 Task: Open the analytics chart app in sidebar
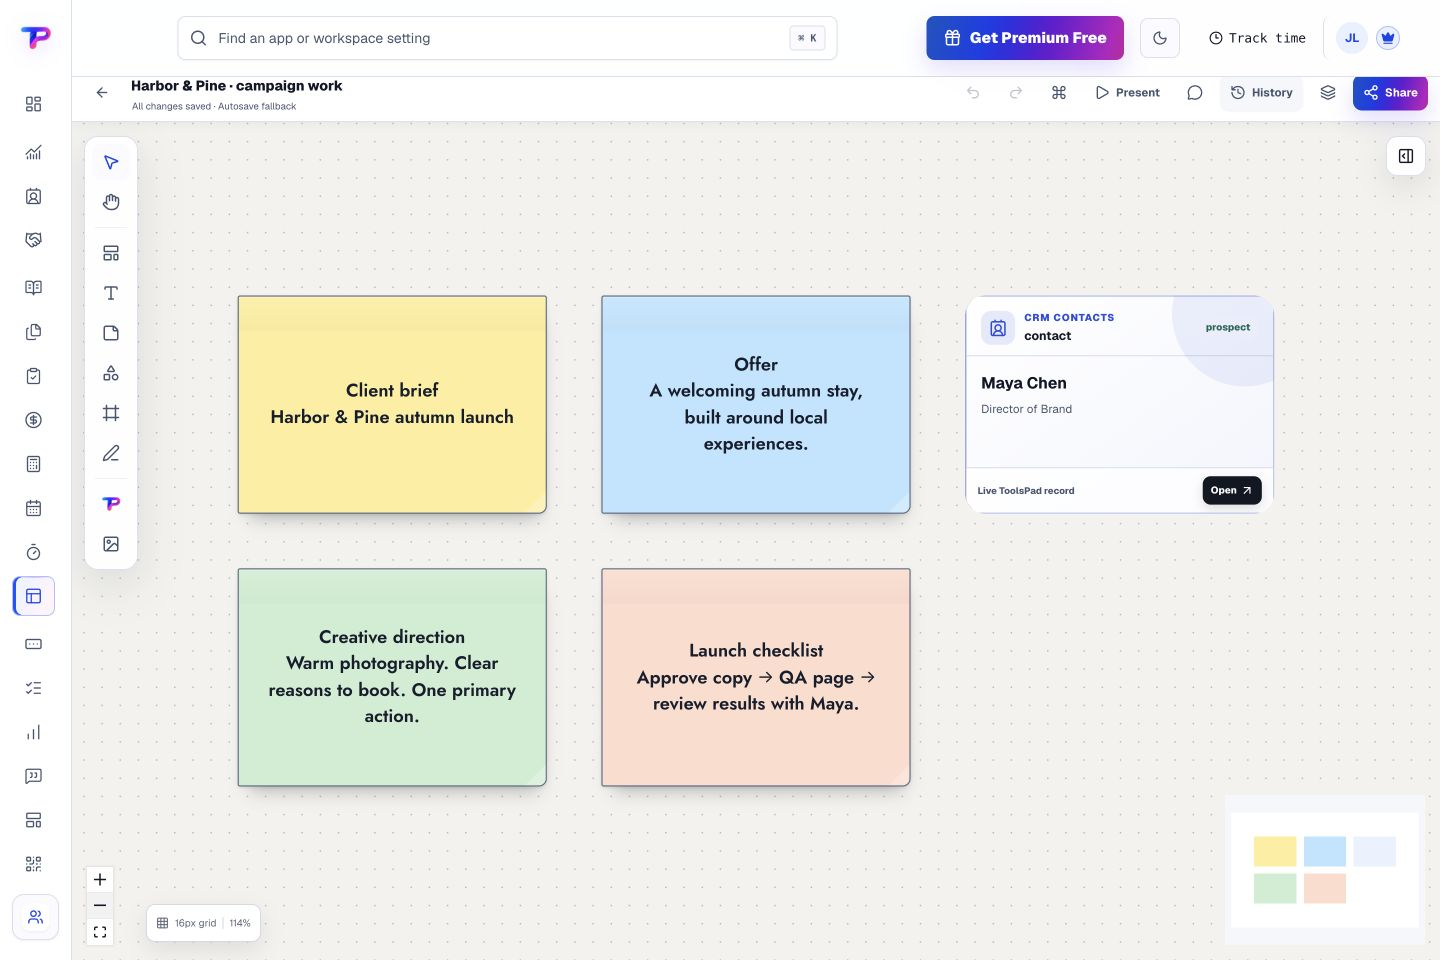pyautogui.click(x=33, y=152)
